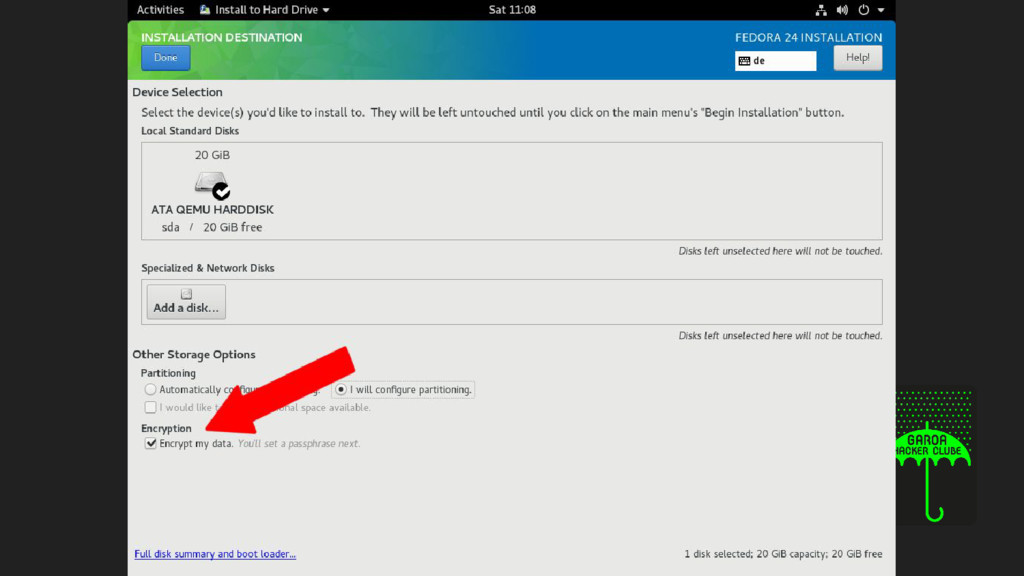Click the blue Done button
The image size is (1024, 576).
pyautogui.click(x=165, y=57)
